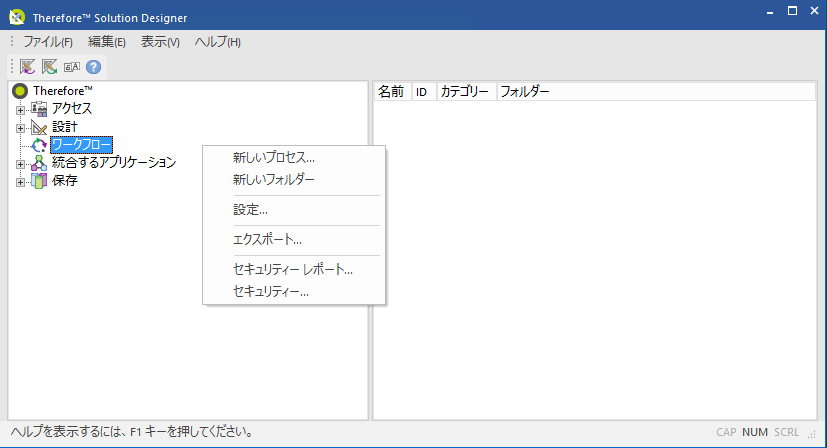Image resolution: width=827 pixels, height=448 pixels.
Task: Click the 保存 storage icon
Action: (x=39, y=180)
